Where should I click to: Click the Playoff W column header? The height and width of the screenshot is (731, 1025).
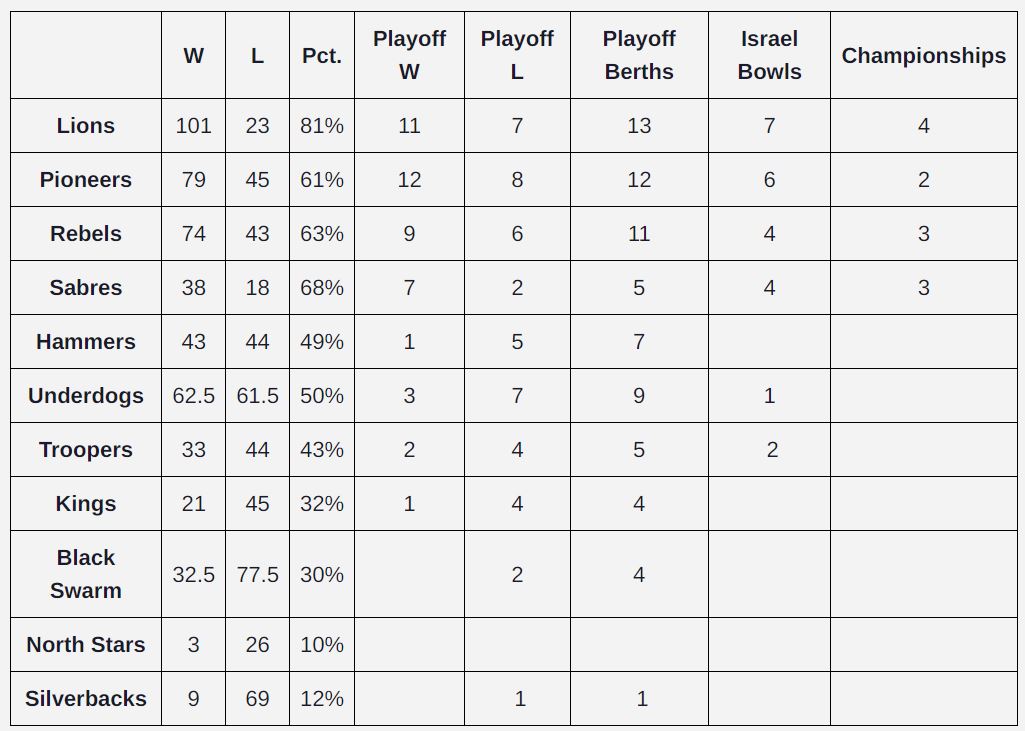click(x=409, y=56)
